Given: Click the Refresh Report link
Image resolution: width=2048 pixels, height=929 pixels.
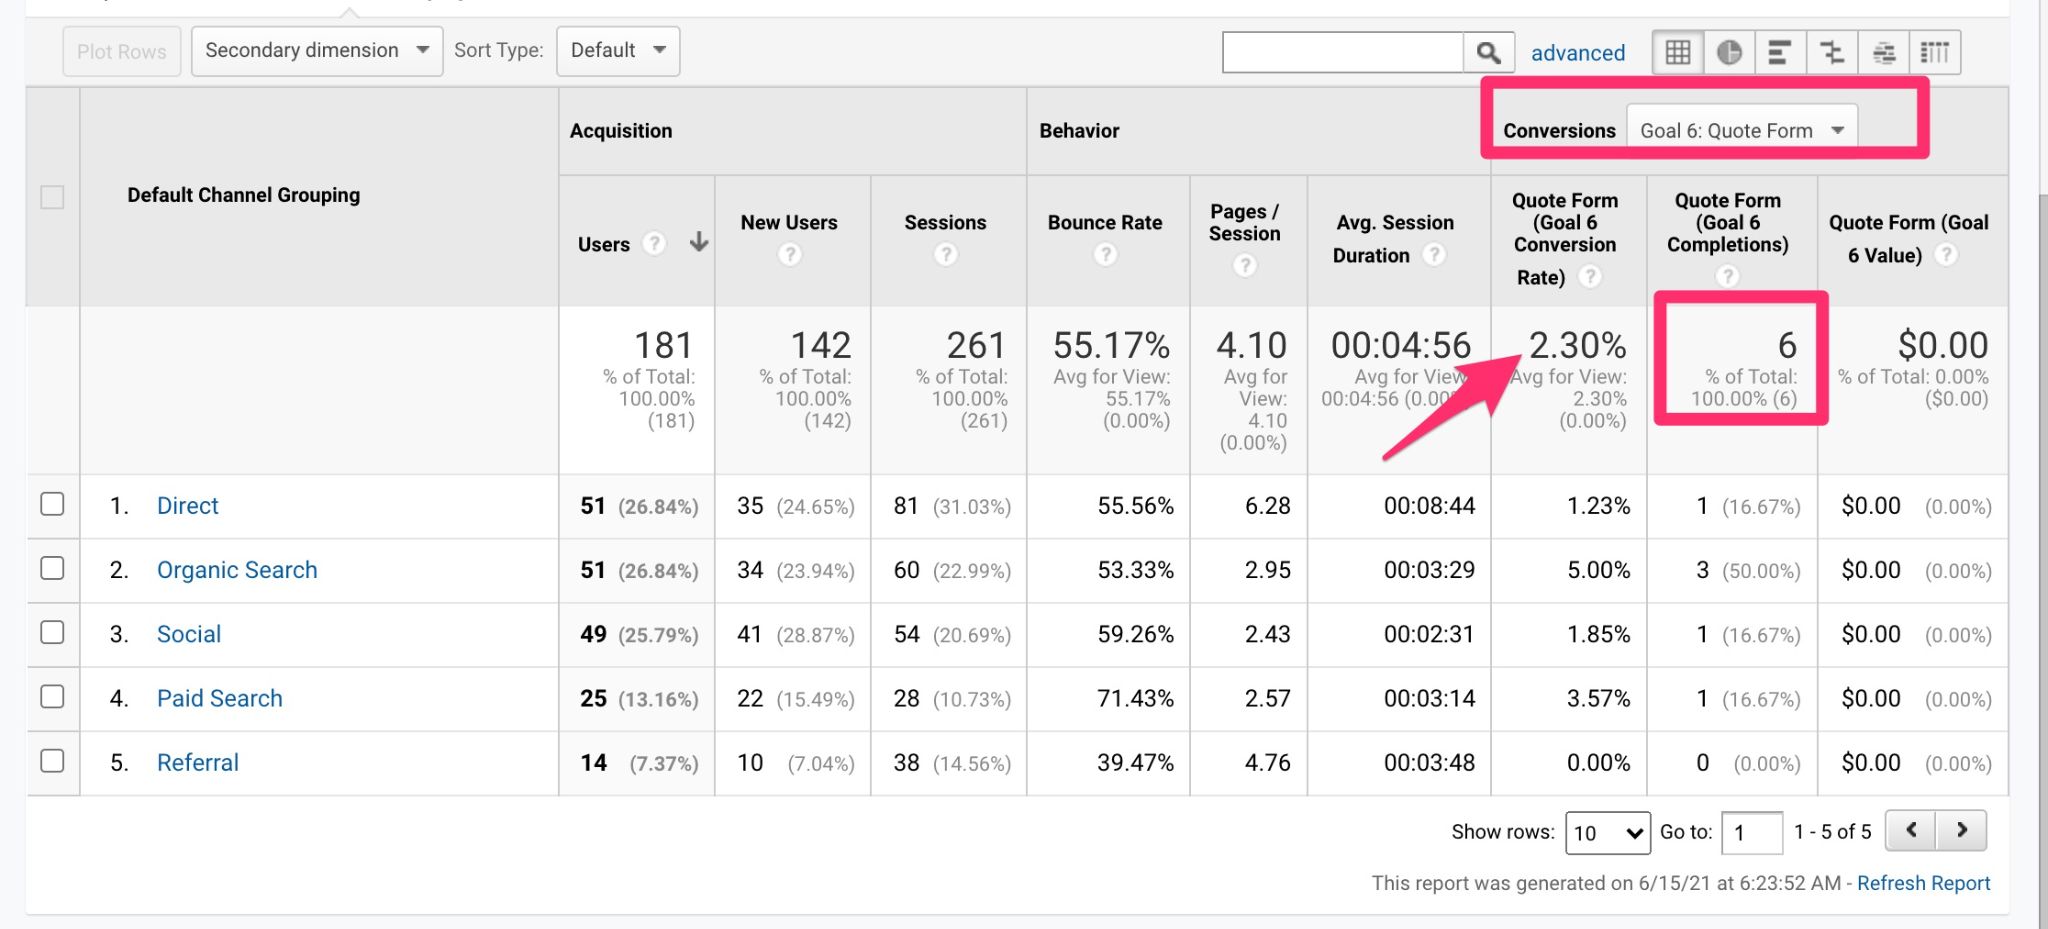Looking at the screenshot, I should 1923,883.
